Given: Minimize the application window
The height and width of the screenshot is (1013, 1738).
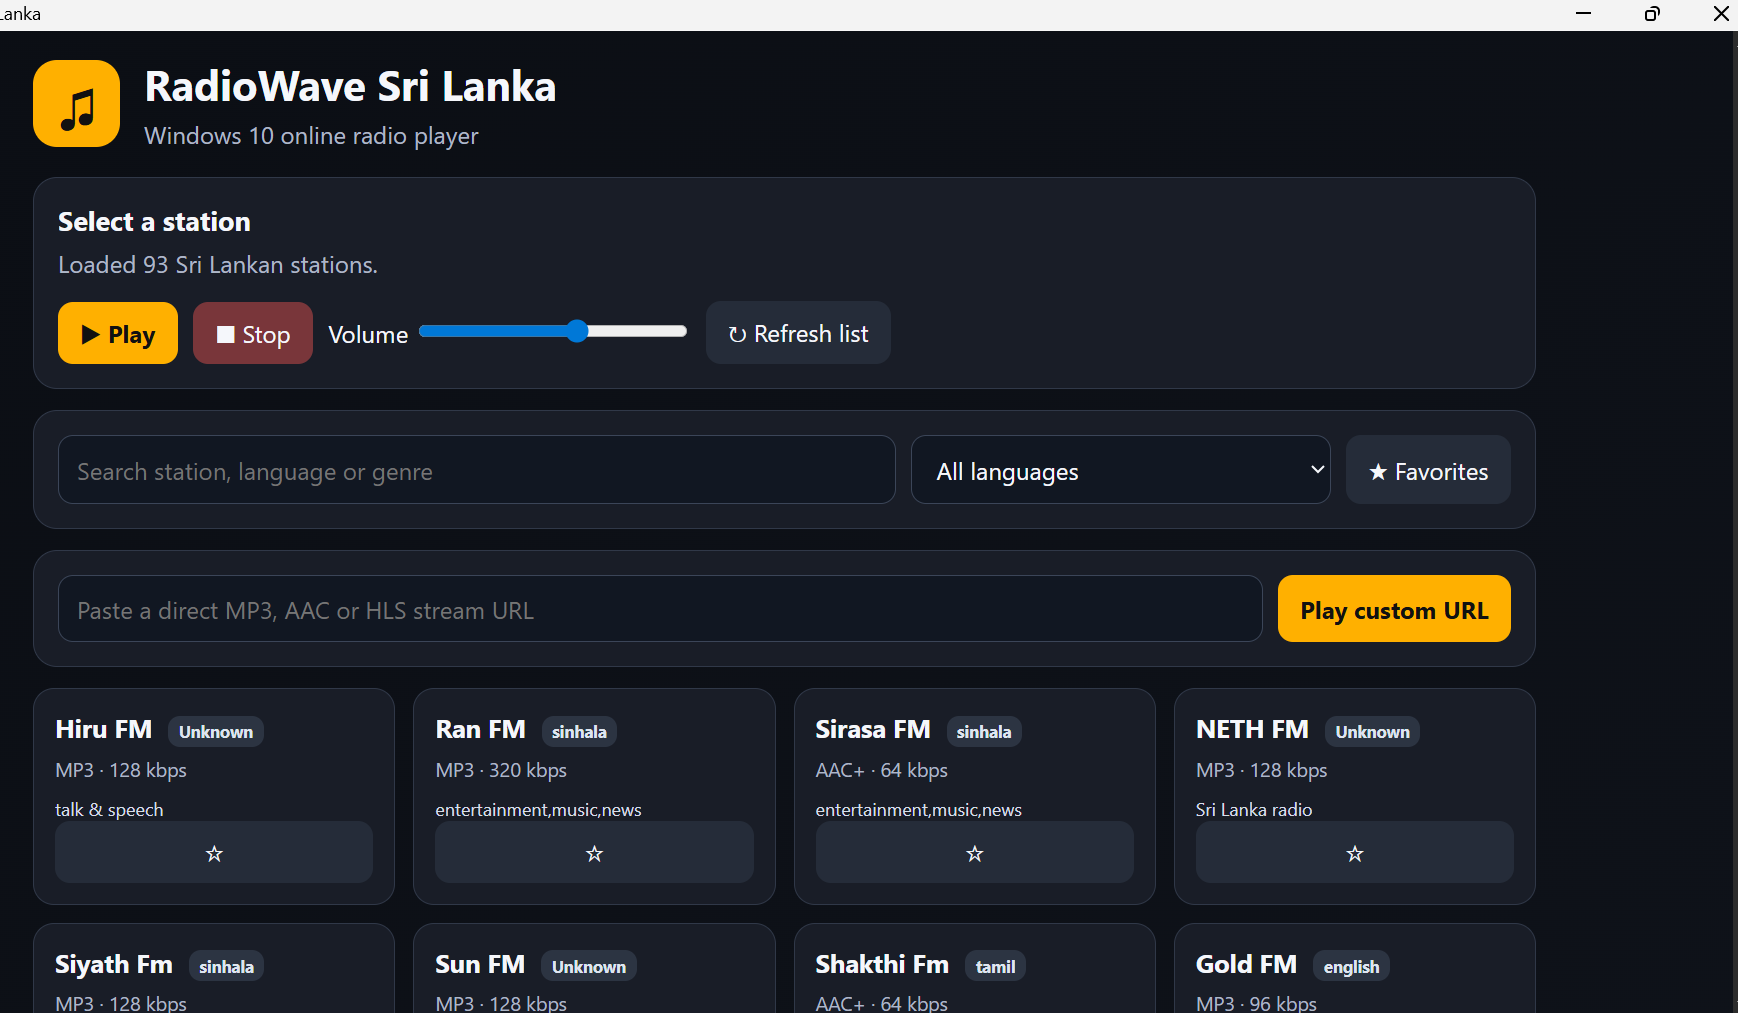Looking at the screenshot, I should coord(1583,14).
